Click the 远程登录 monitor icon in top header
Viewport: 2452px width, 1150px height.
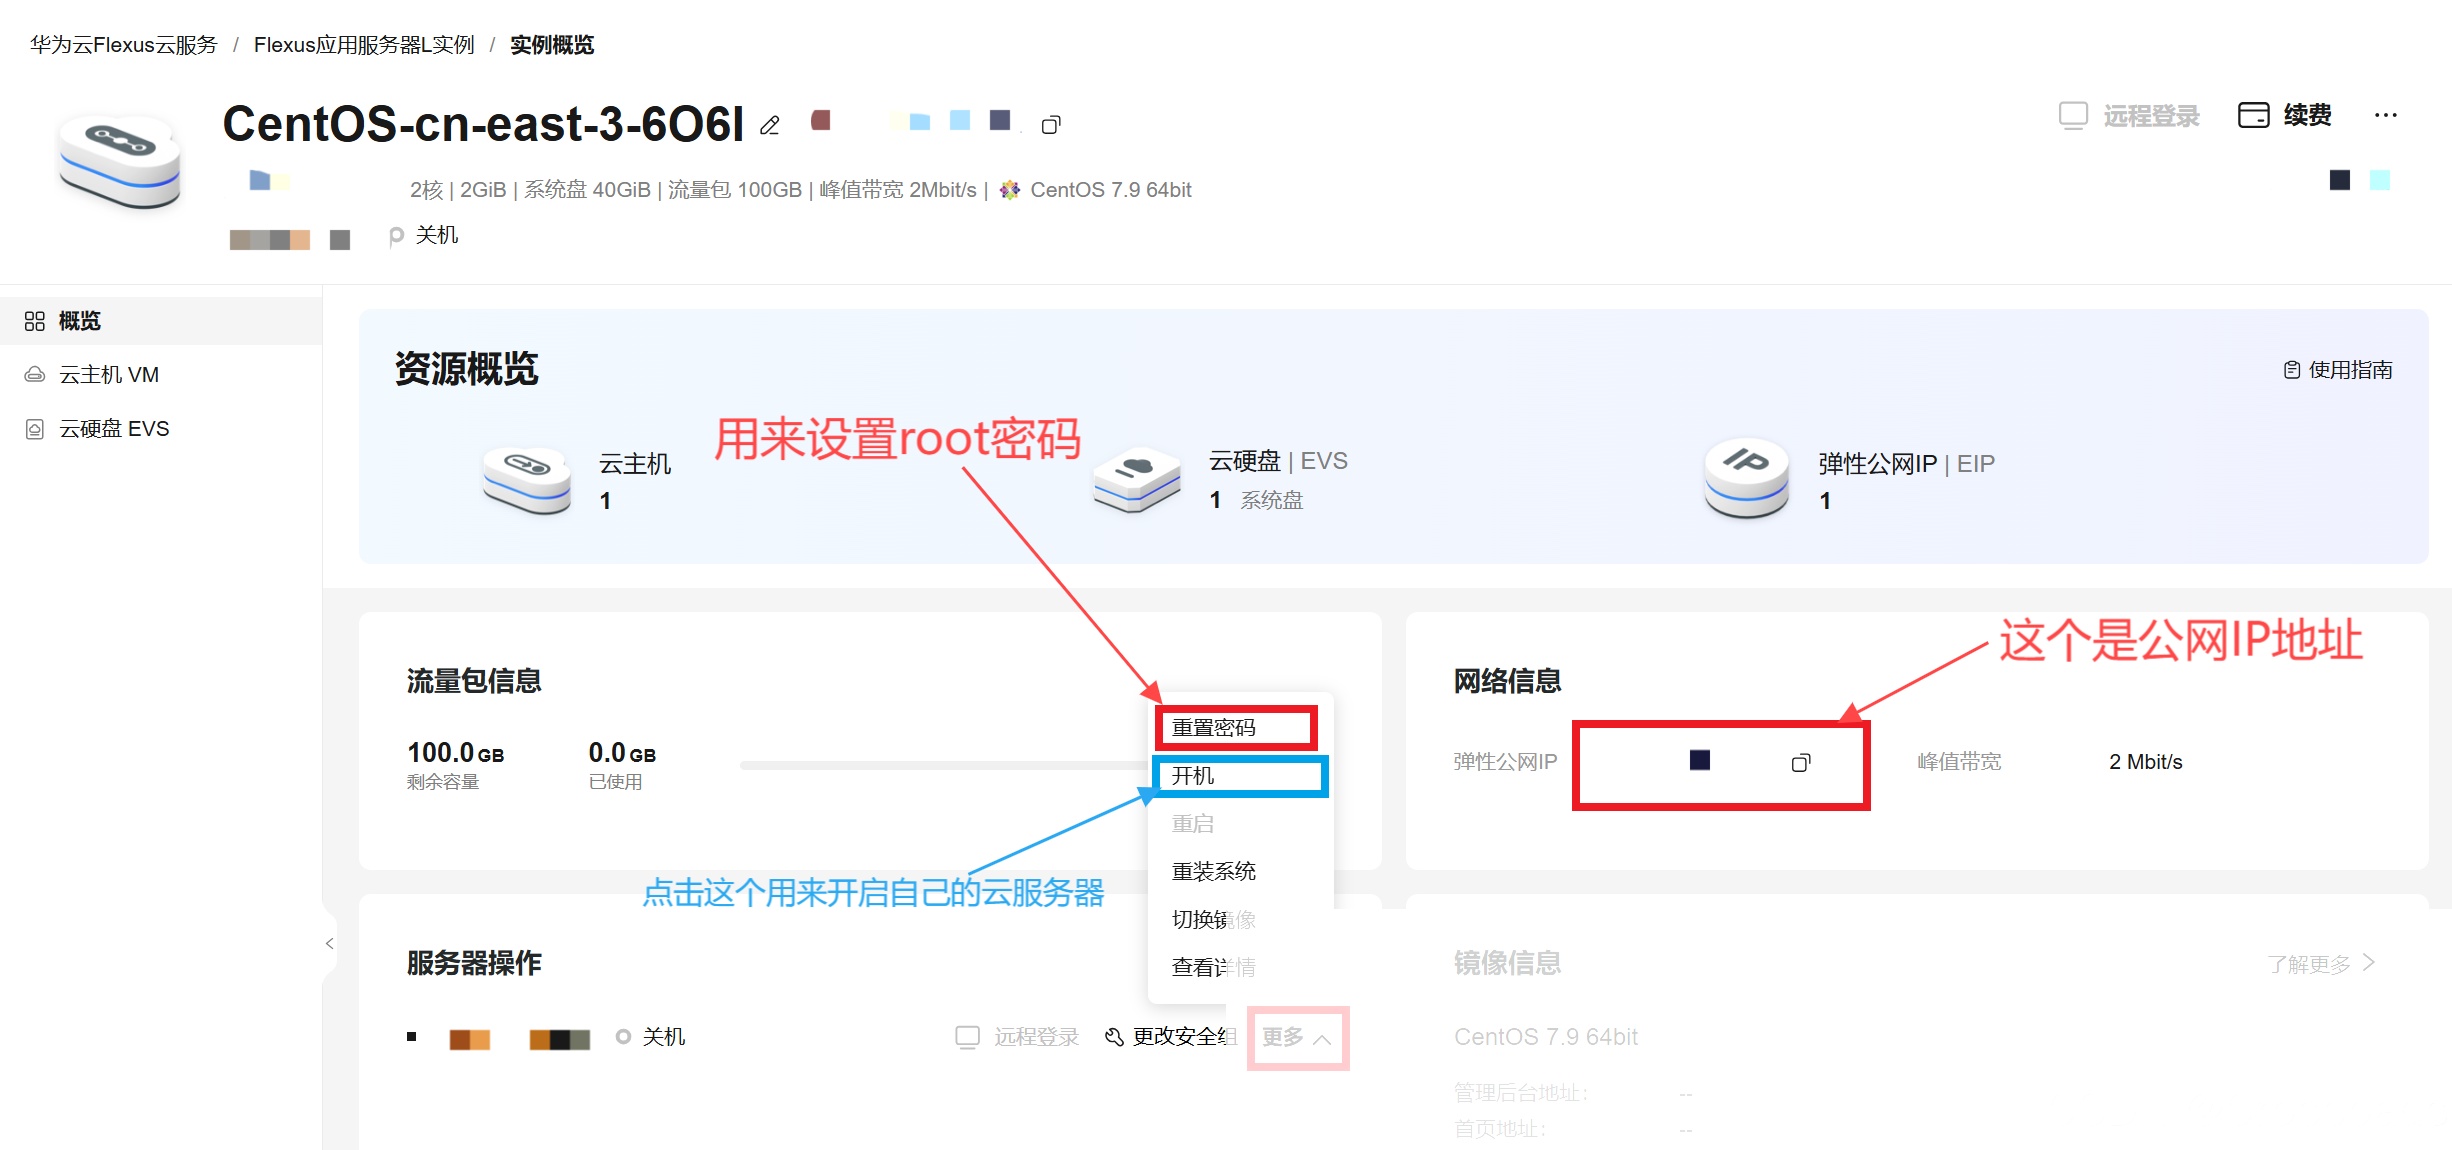click(x=2073, y=116)
